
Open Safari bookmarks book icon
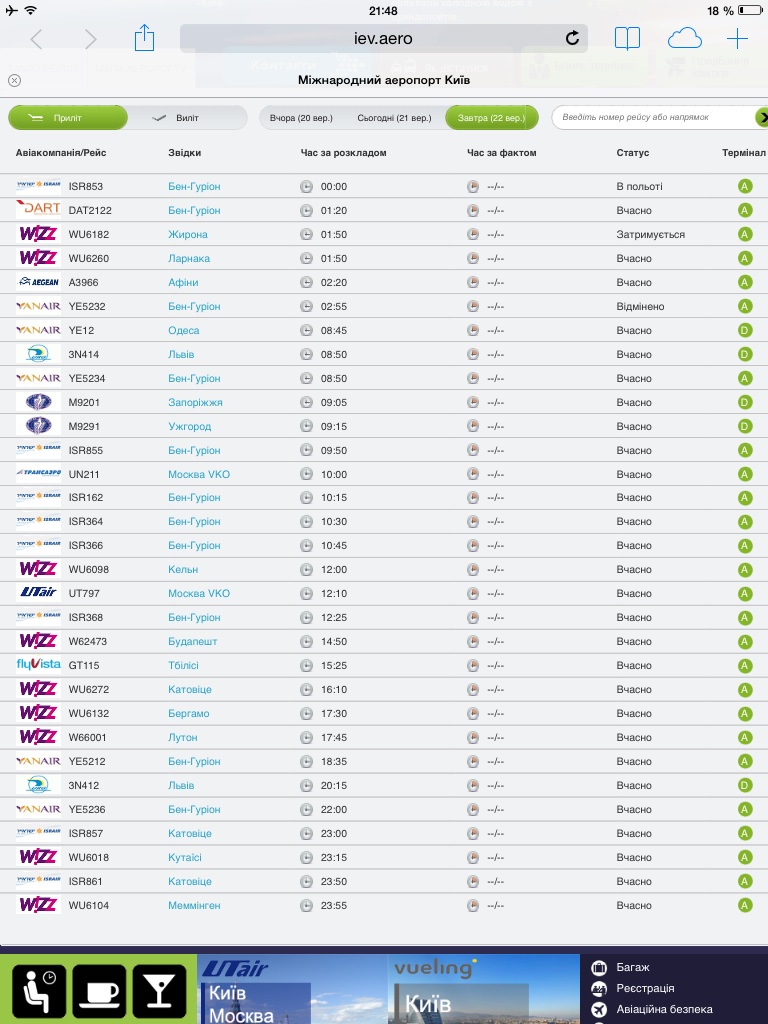pyautogui.click(x=627, y=39)
